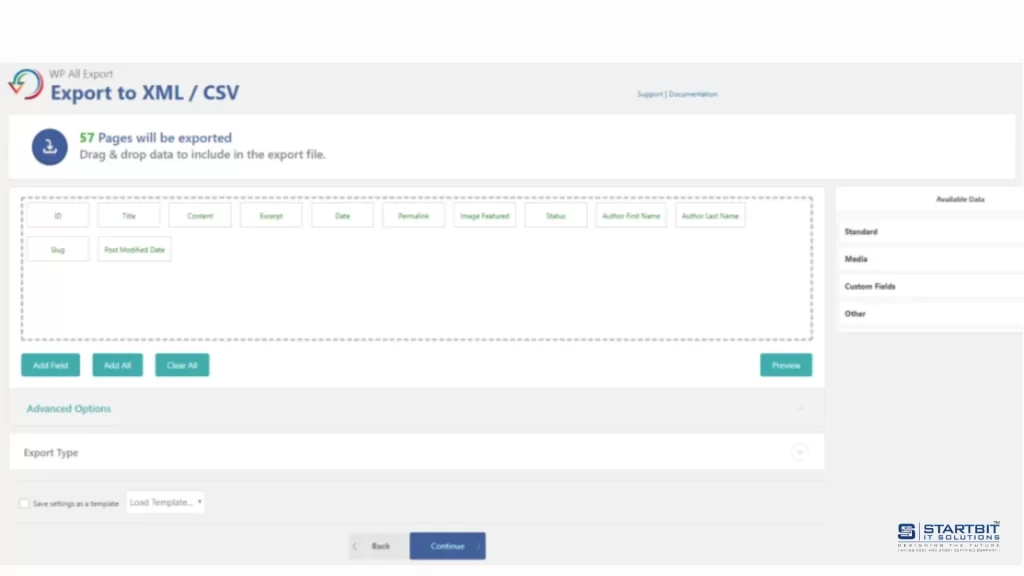Enable the Save settings as a template checkbox

pos(23,502)
